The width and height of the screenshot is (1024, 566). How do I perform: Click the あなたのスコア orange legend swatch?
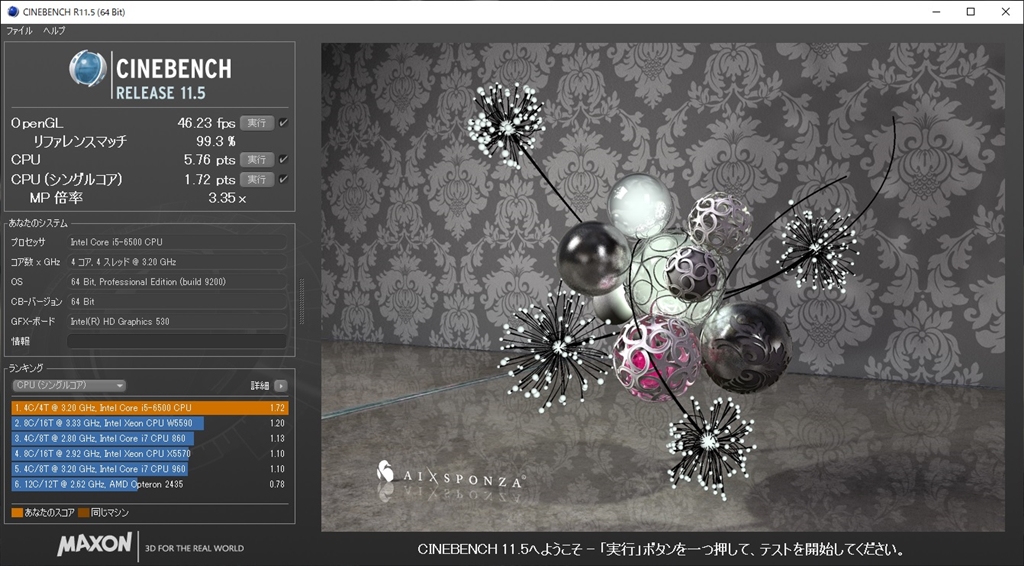pos(17,512)
